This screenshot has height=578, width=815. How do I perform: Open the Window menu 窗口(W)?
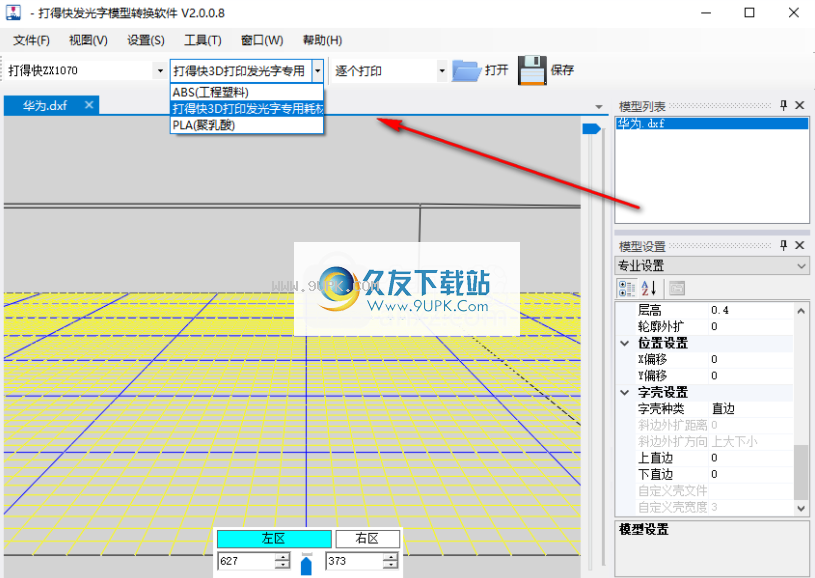tap(262, 41)
